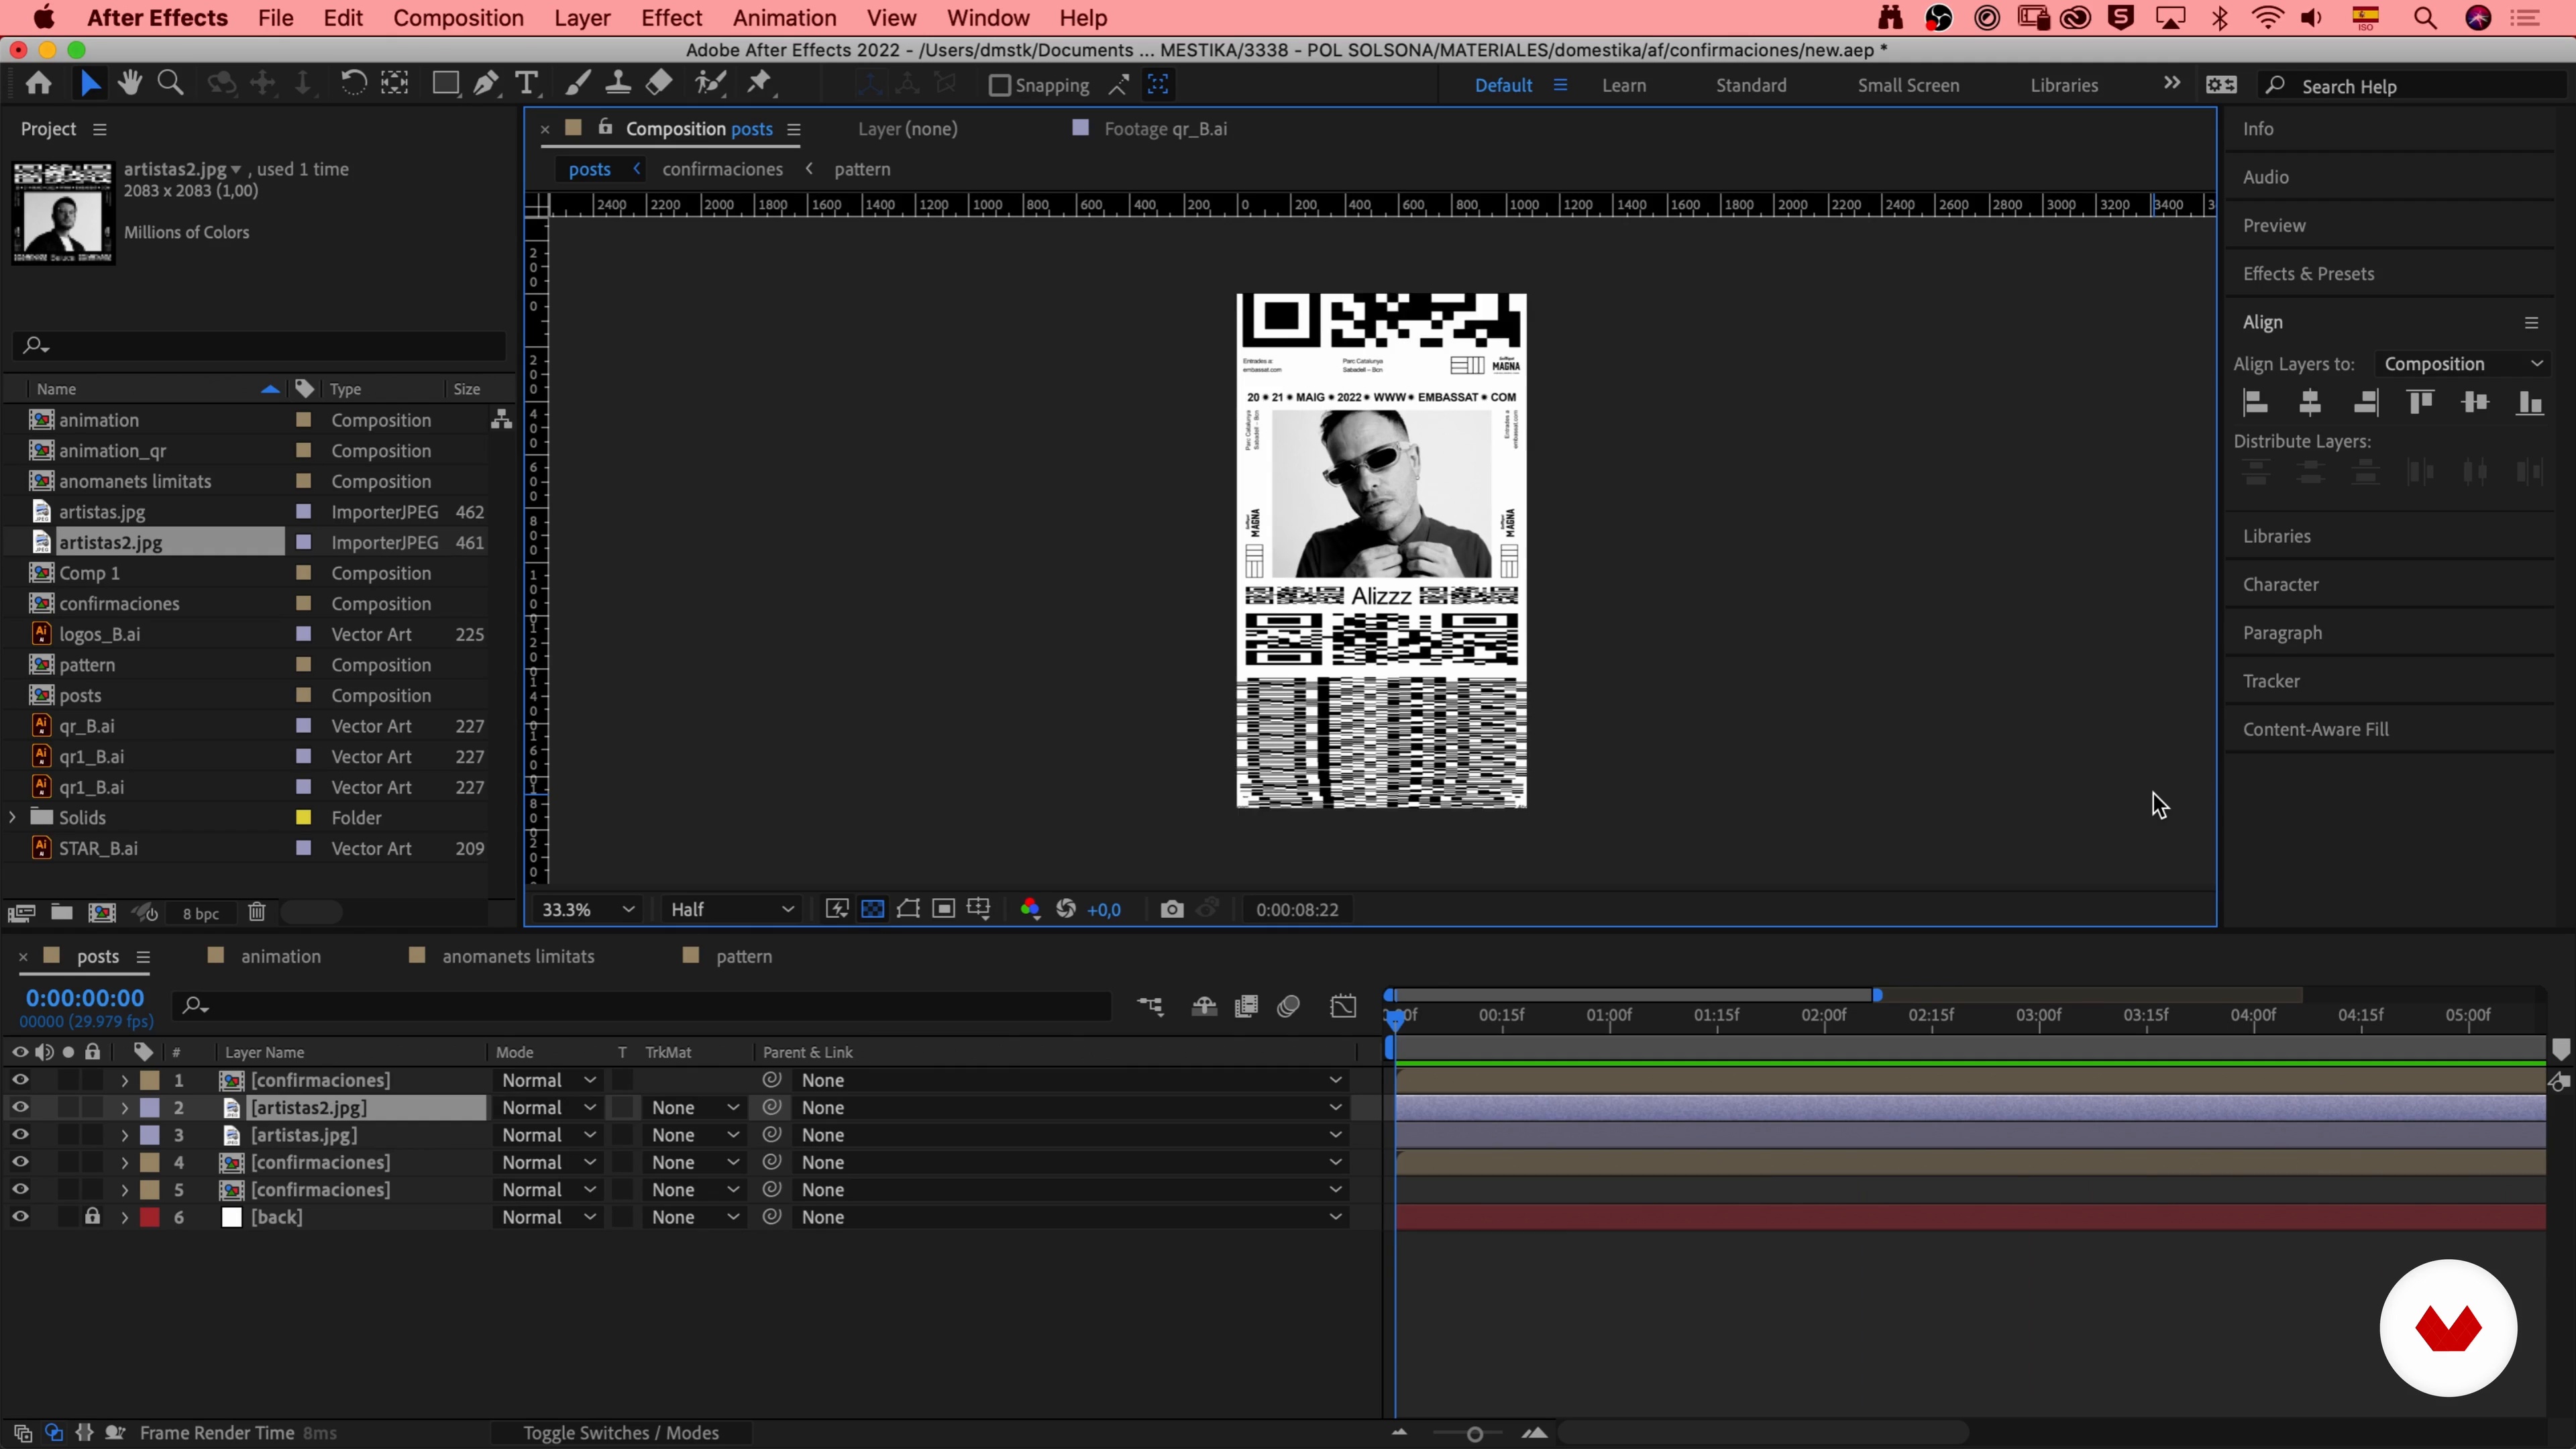Select the Puppet Pin tool
The height and width of the screenshot is (1449, 2576).
click(x=760, y=83)
